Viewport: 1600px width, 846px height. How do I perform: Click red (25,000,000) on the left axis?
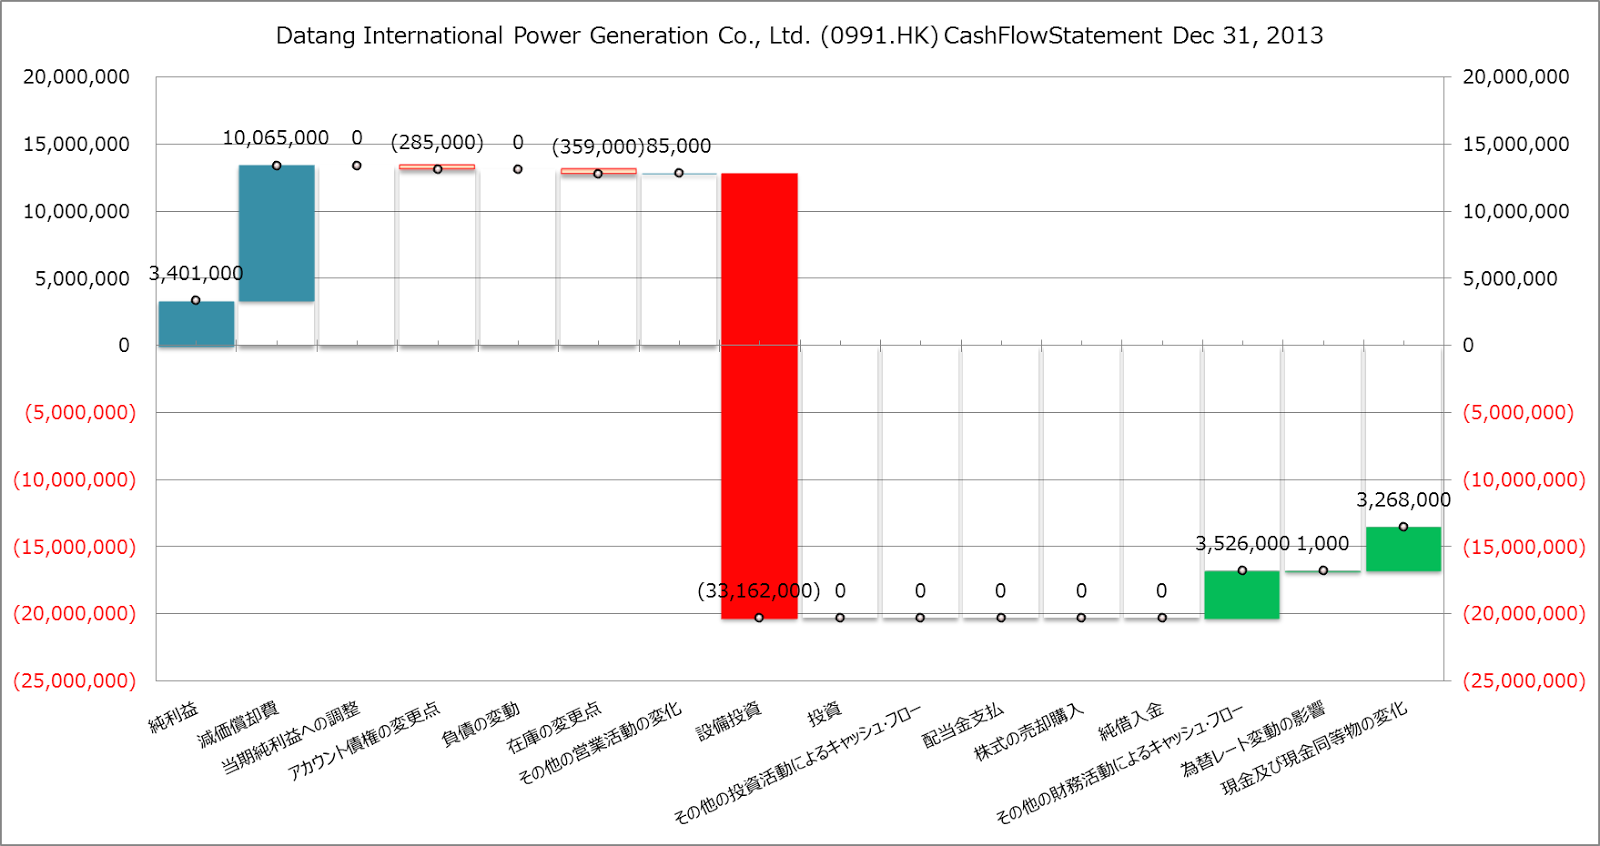click(74, 680)
